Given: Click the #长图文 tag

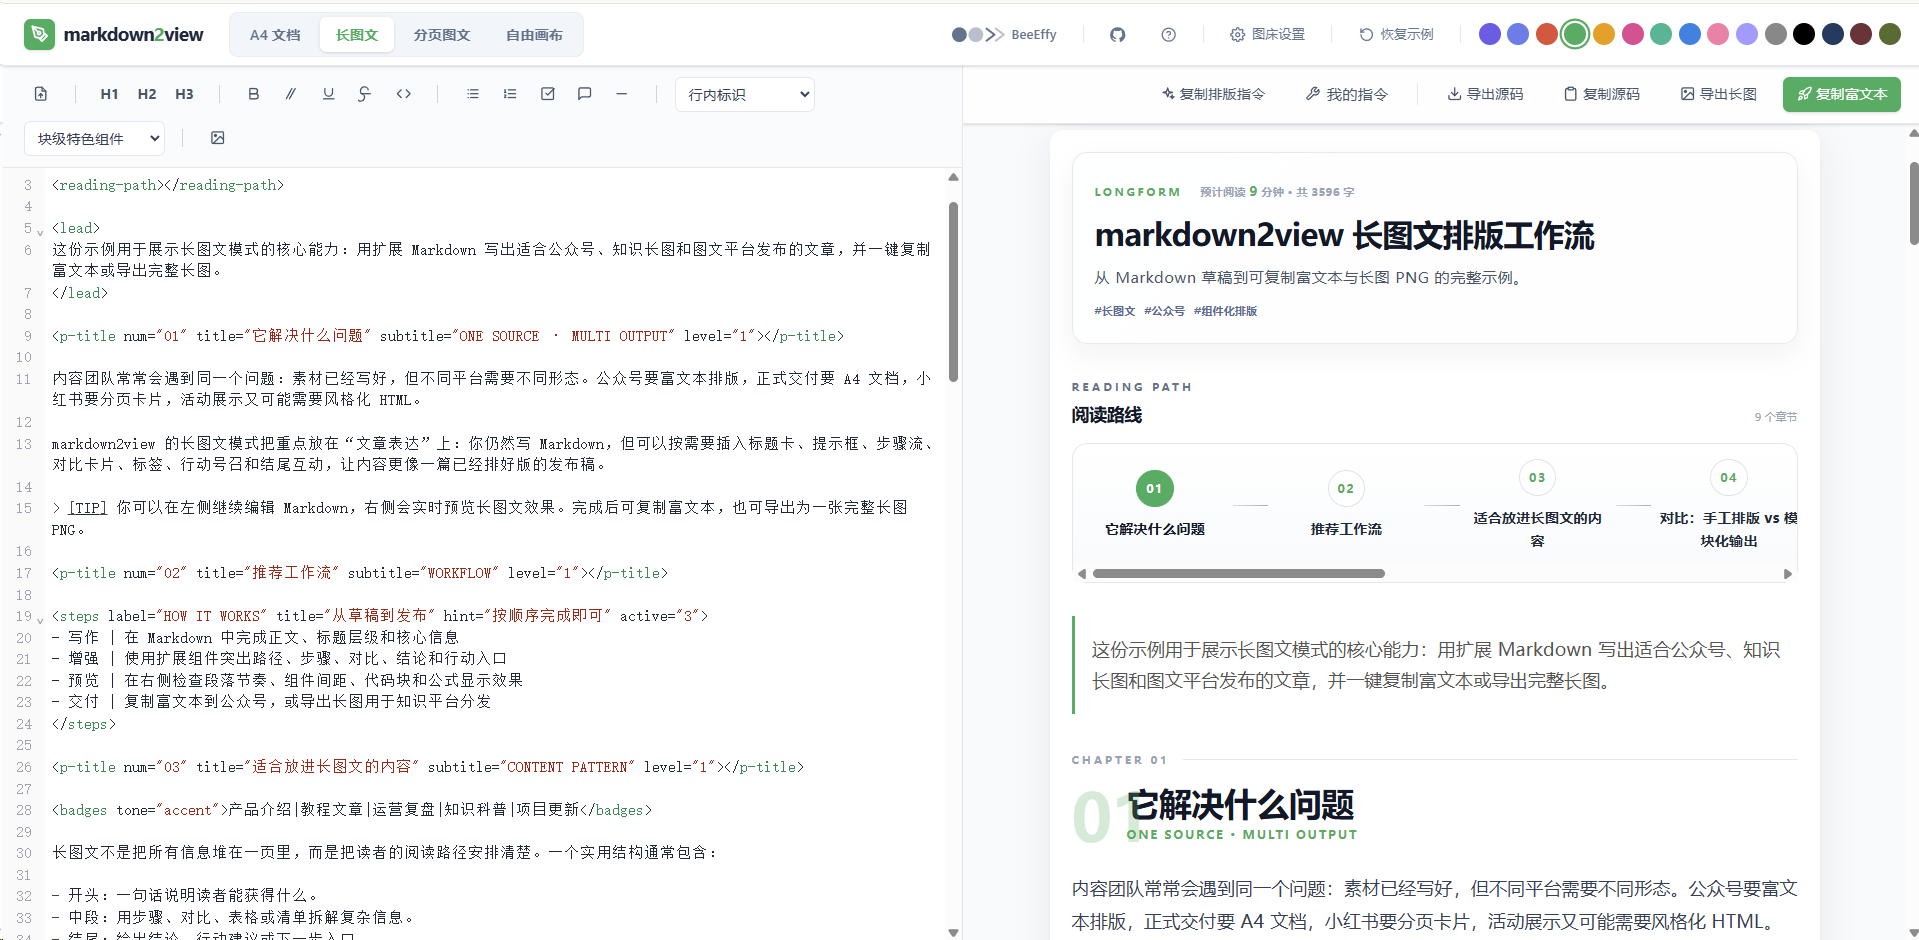Looking at the screenshot, I should pos(1115,311).
